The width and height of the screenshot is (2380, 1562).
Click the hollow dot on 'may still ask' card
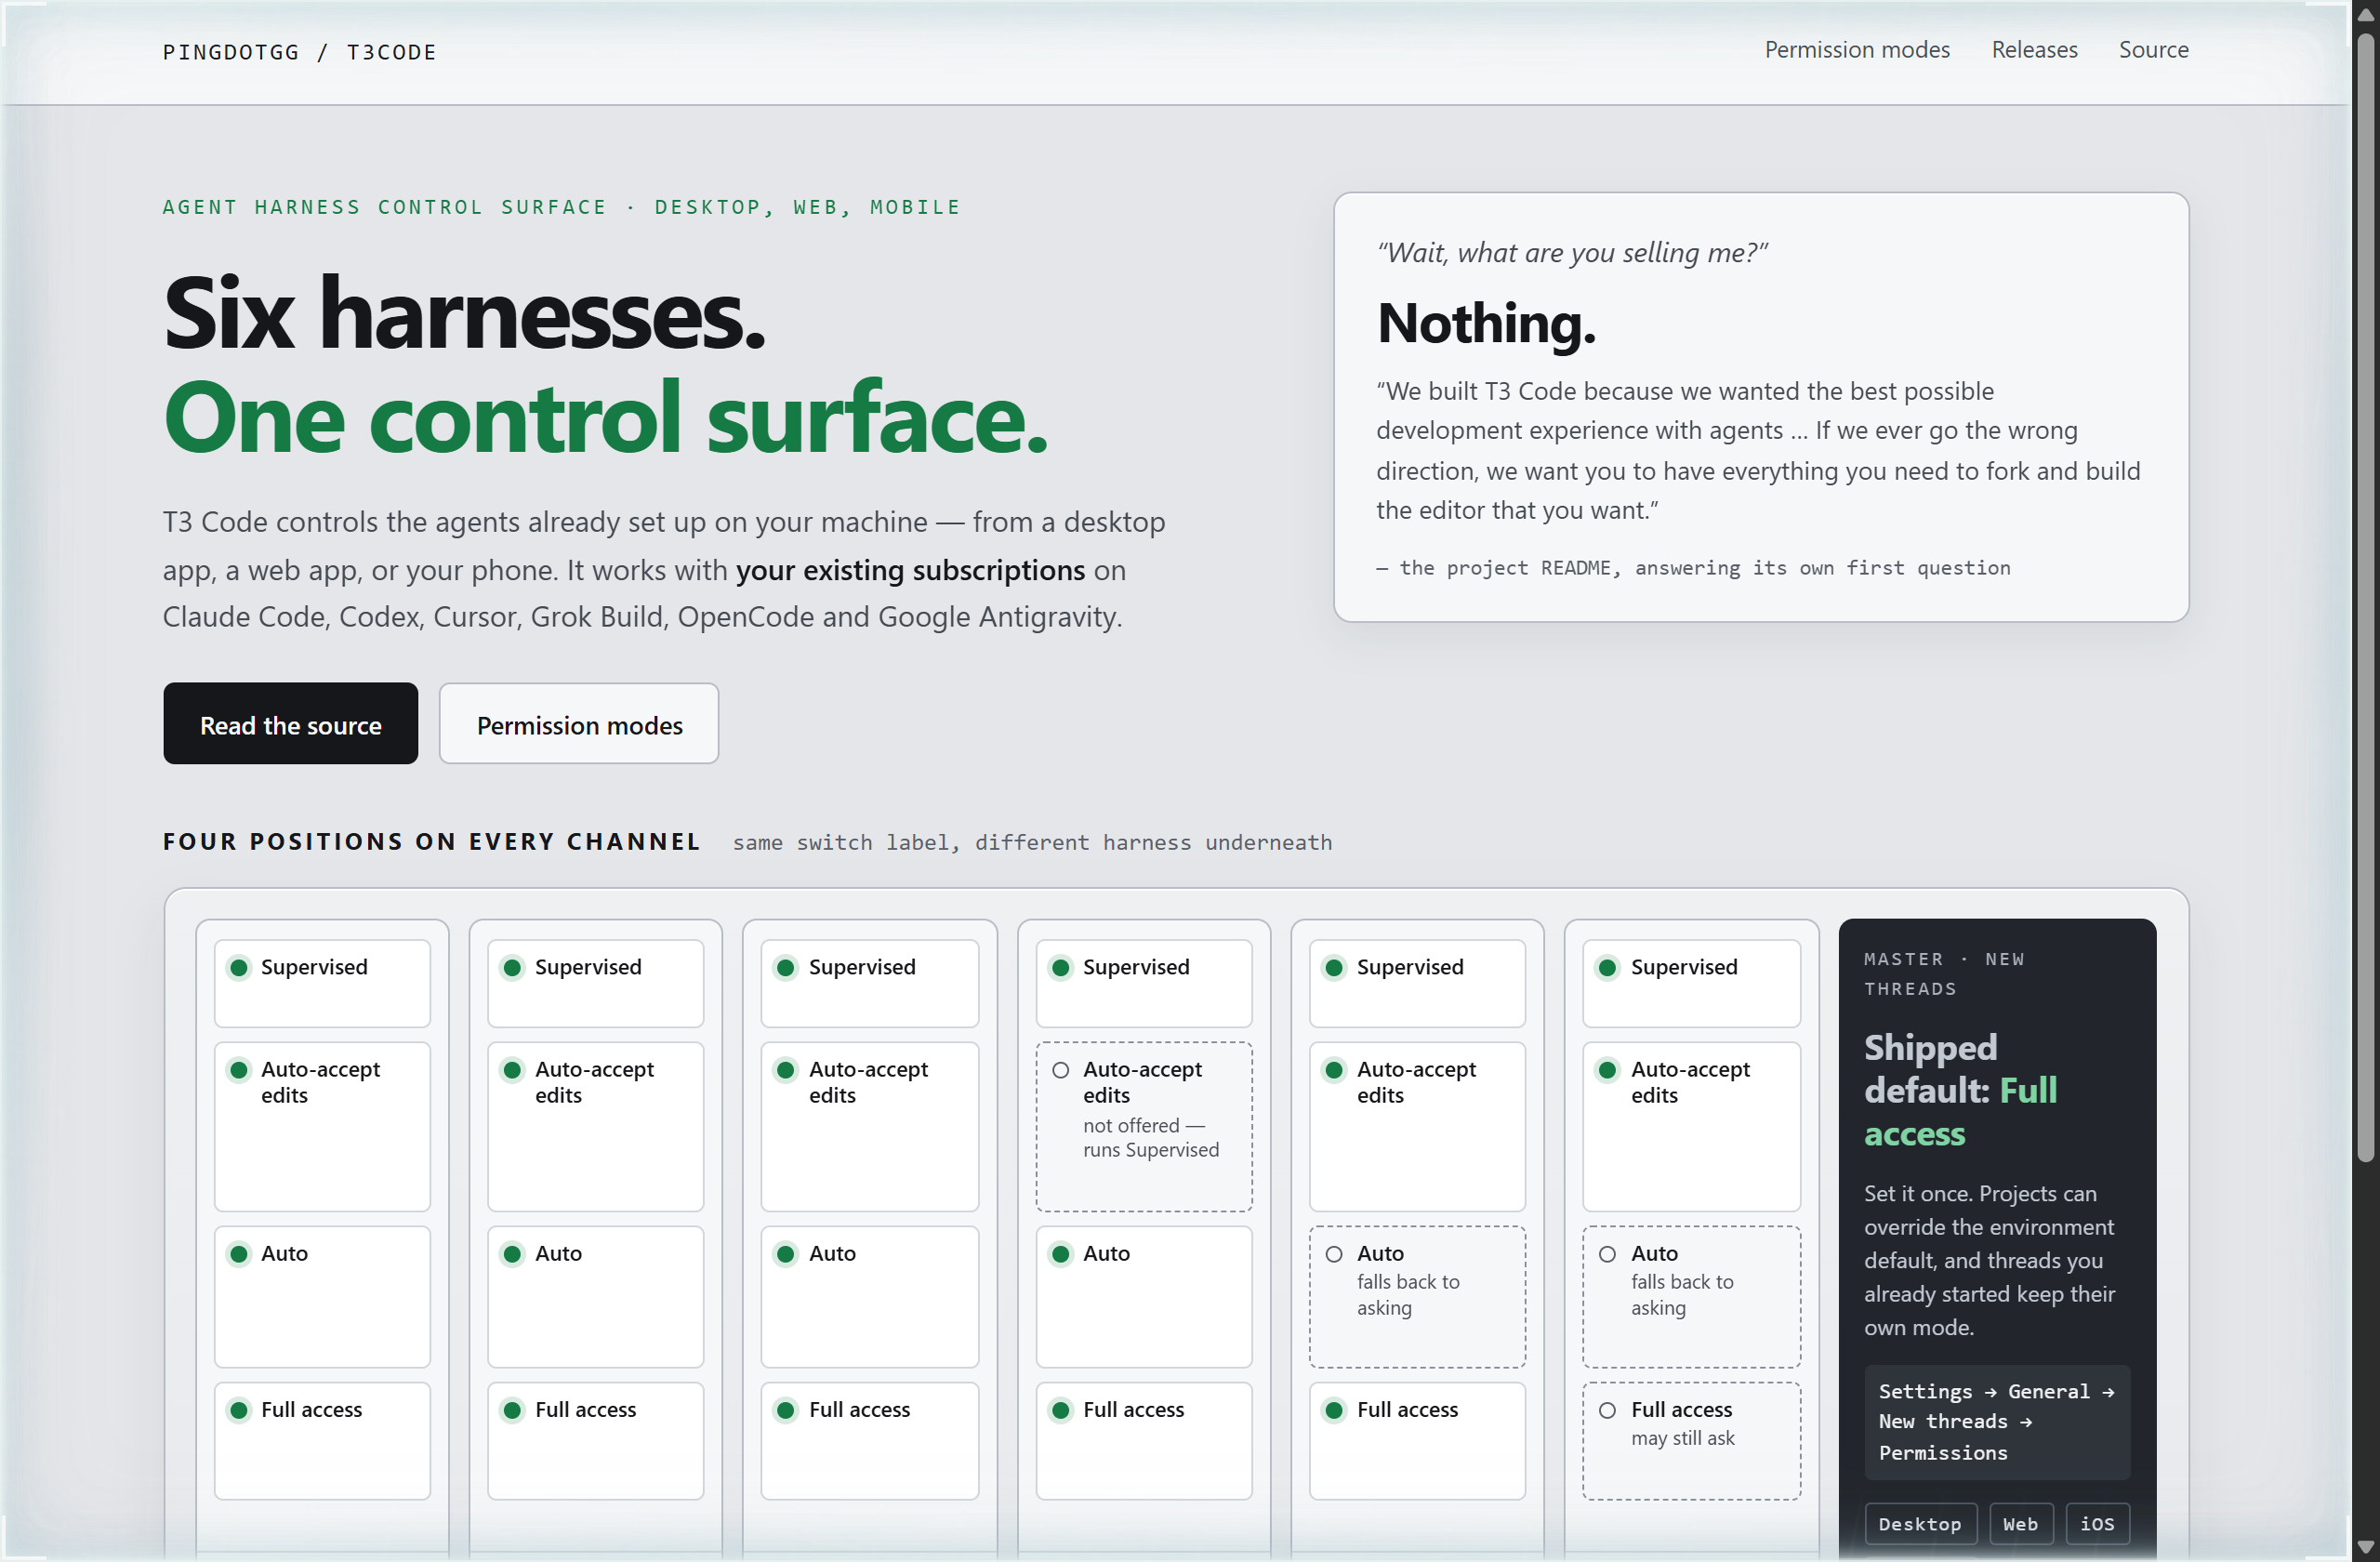coord(1607,1410)
